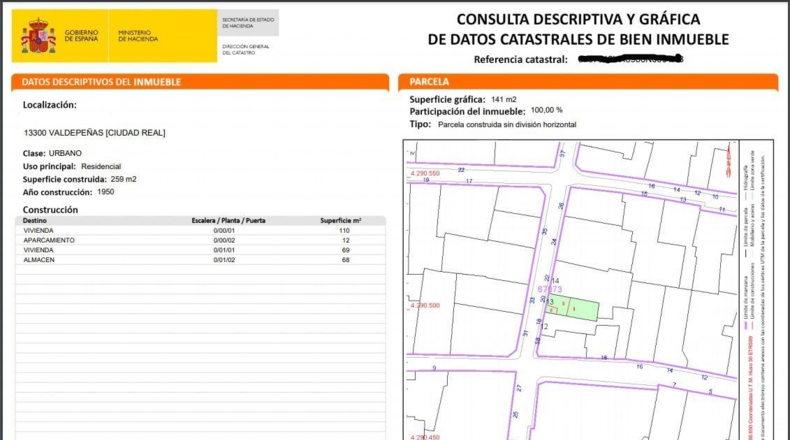This screenshot has width=790, height=440.
Task: Click 'VIVIENDA' in the 0/01/01 row
Action: click(38, 250)
